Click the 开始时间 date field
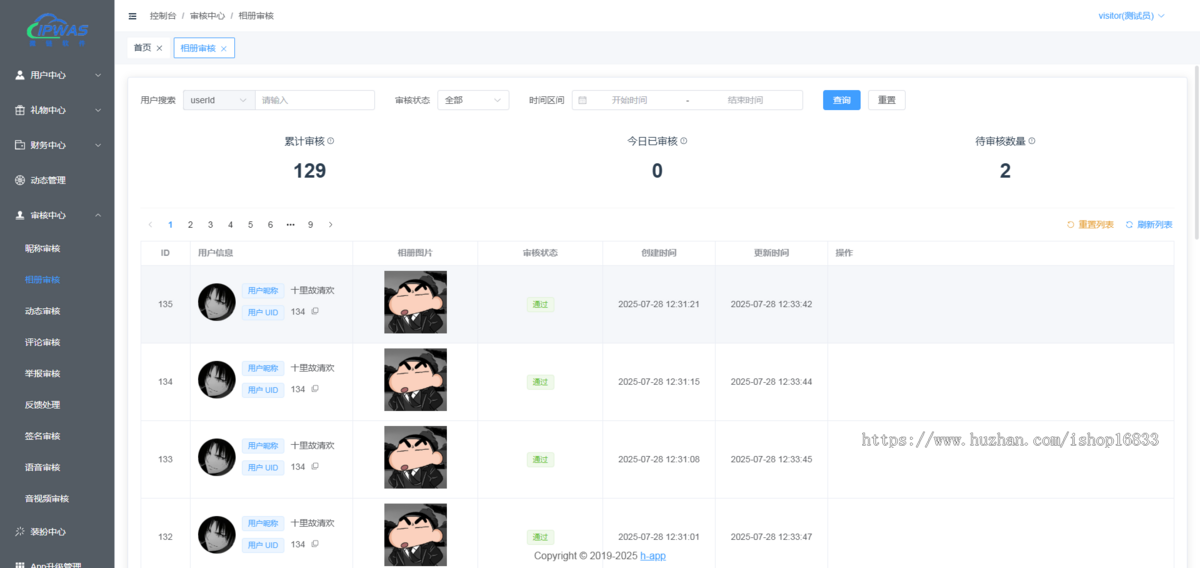This screenshot has width=1200, height=568. (630, 100)
